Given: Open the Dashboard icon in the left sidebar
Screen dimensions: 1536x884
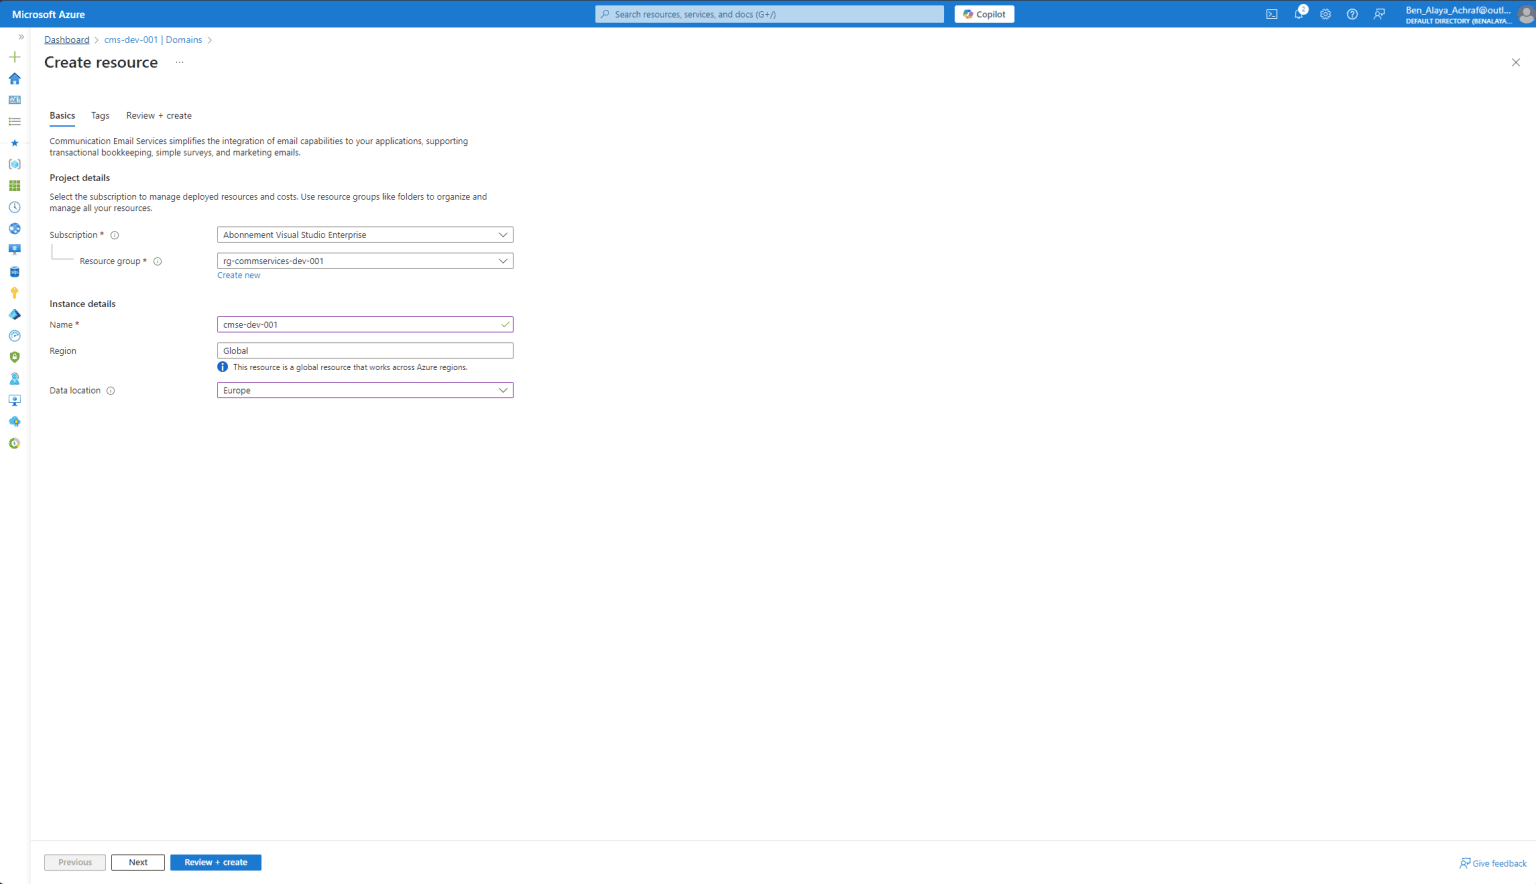Looking at the screenshot, I should click(14, 99).
